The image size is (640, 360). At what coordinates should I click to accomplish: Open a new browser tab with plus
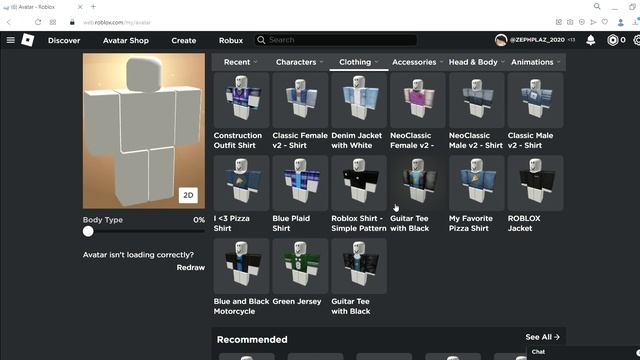[93, 7]
